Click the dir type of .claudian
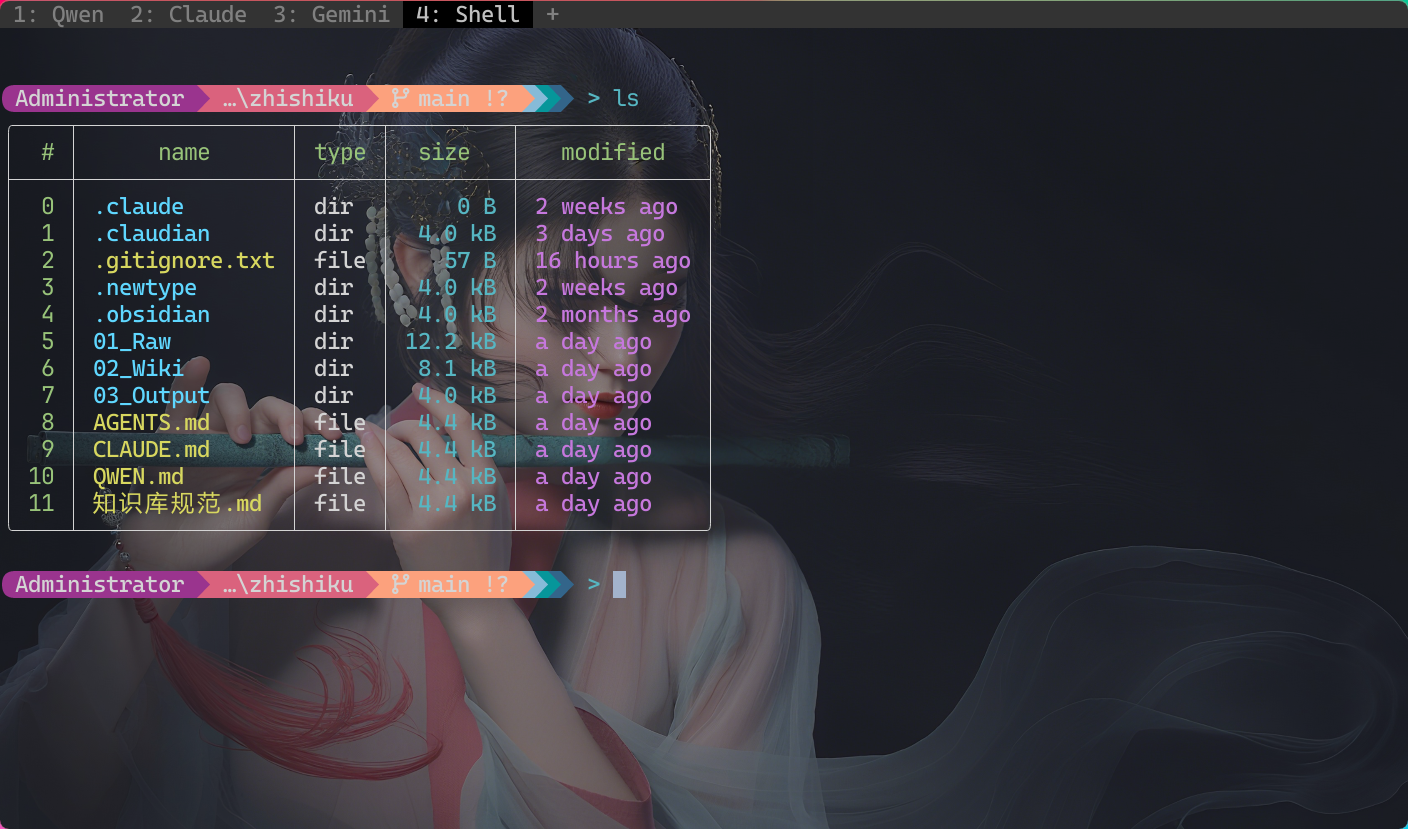The height and width of the screenshot is (829, 1408). tap(334, 234)
